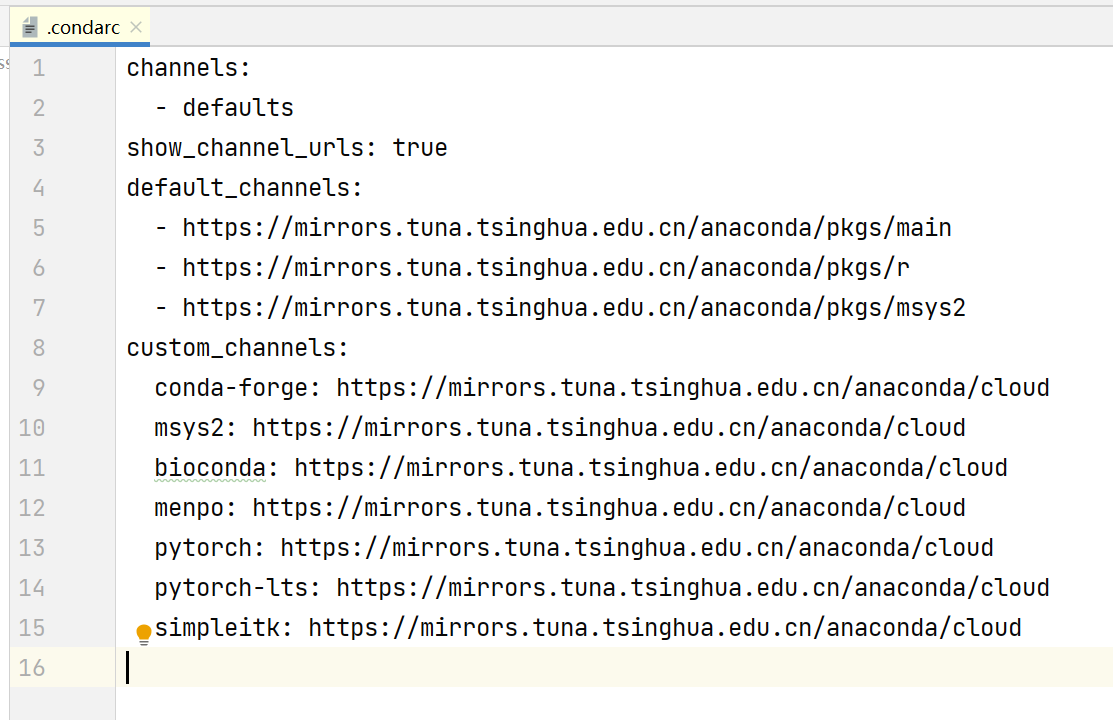Click the custom_channels: key
Screen dimensions: 1113x720
(x=238, y=348)
